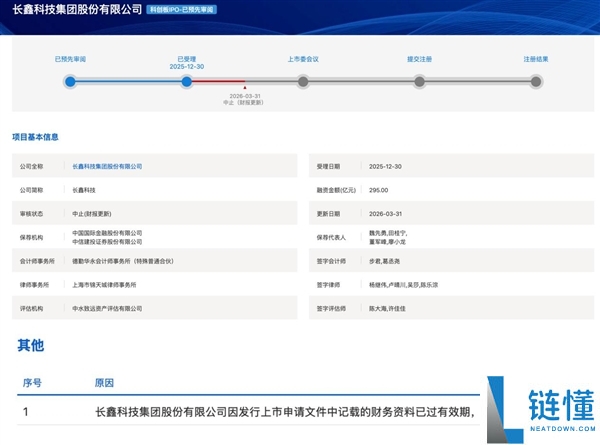Click the sponsor representatives names value
The height and width of the screenshot is (445, 600).
coord(388,237)
